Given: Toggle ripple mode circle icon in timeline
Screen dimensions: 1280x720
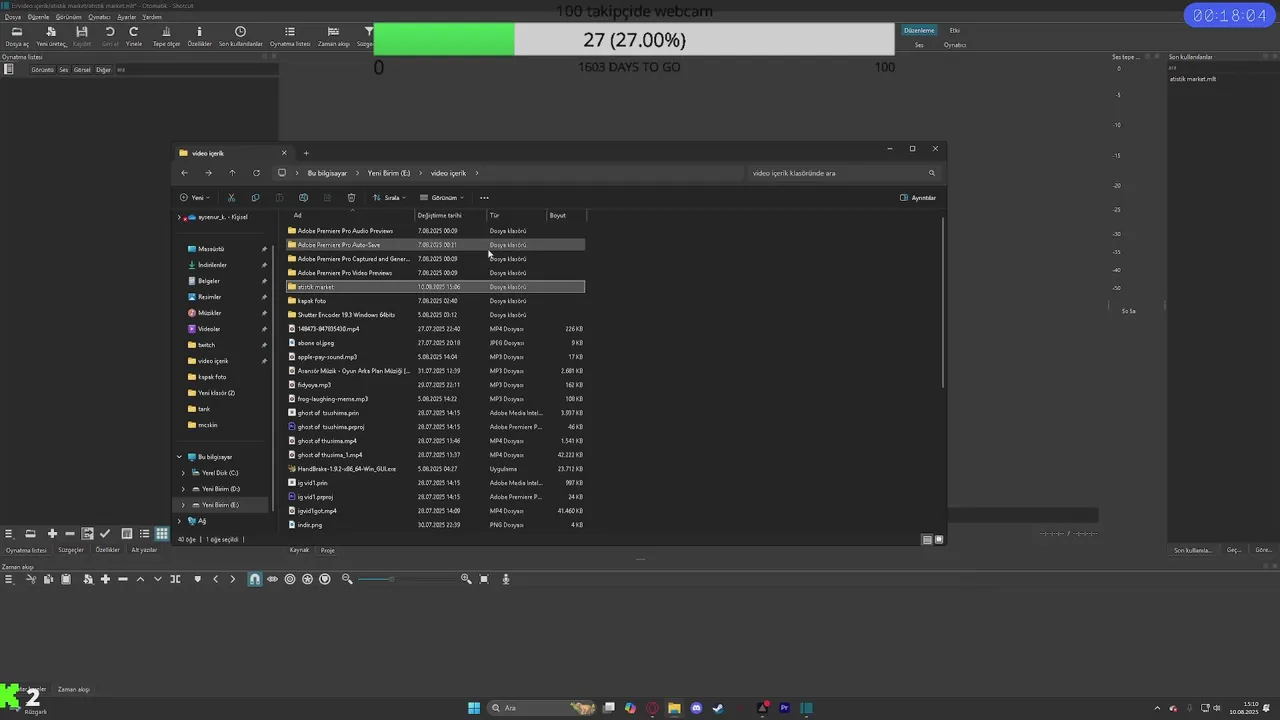Looking at the screenshot, I should tap(290, 579).
